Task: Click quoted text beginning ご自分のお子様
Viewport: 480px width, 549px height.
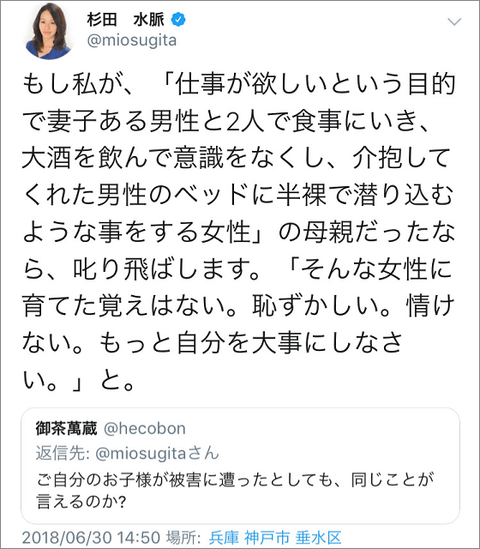Action: (235, 480)
